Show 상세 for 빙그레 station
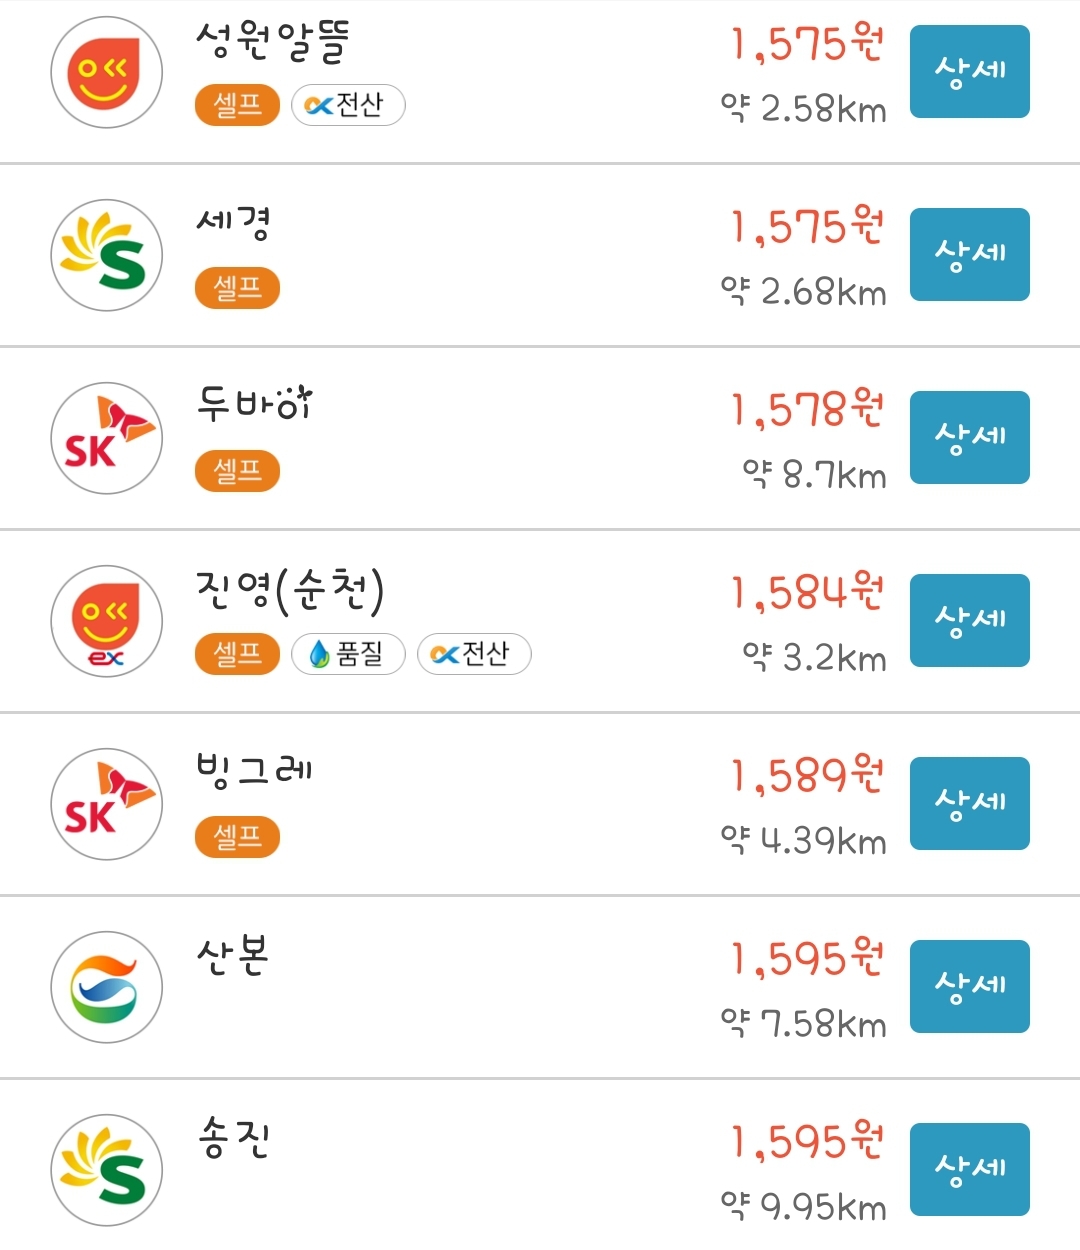Image resolution: width=1080 pixels, height=1250 pixels. [x=970, y=803]
